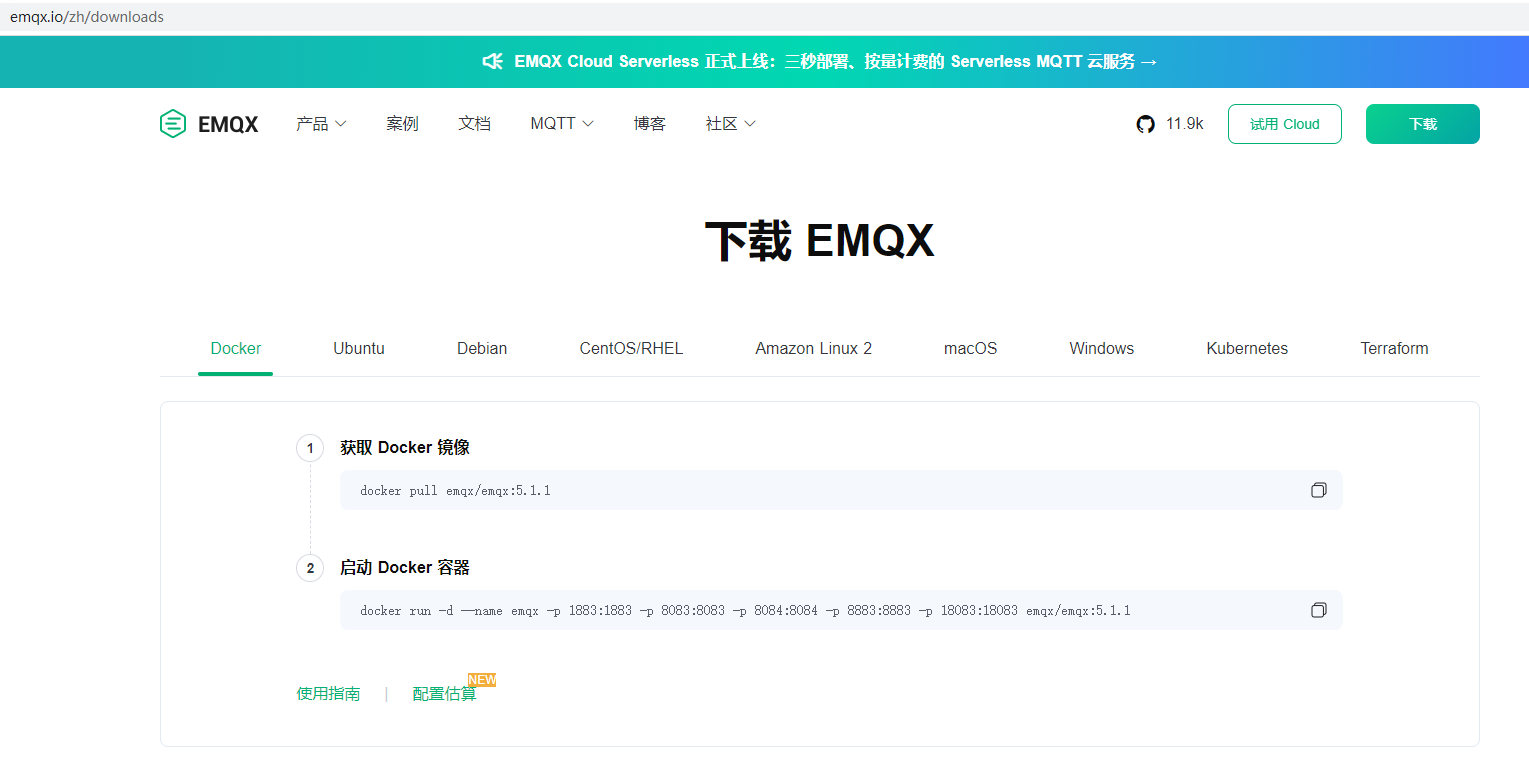Image resolution: width=1529 pixels, height=773 pixels.
Task: Click the 下载 EMQX page title
Action: point(819,242)
